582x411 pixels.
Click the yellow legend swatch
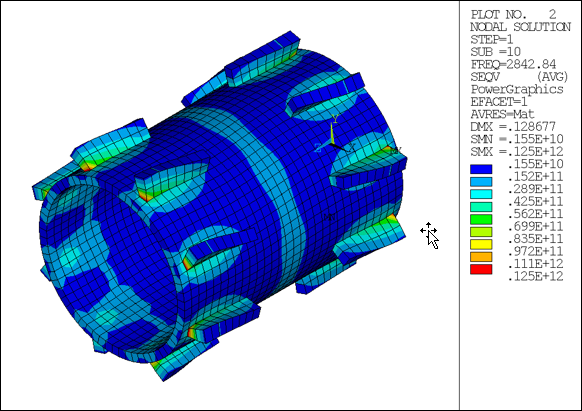(481, 244)
